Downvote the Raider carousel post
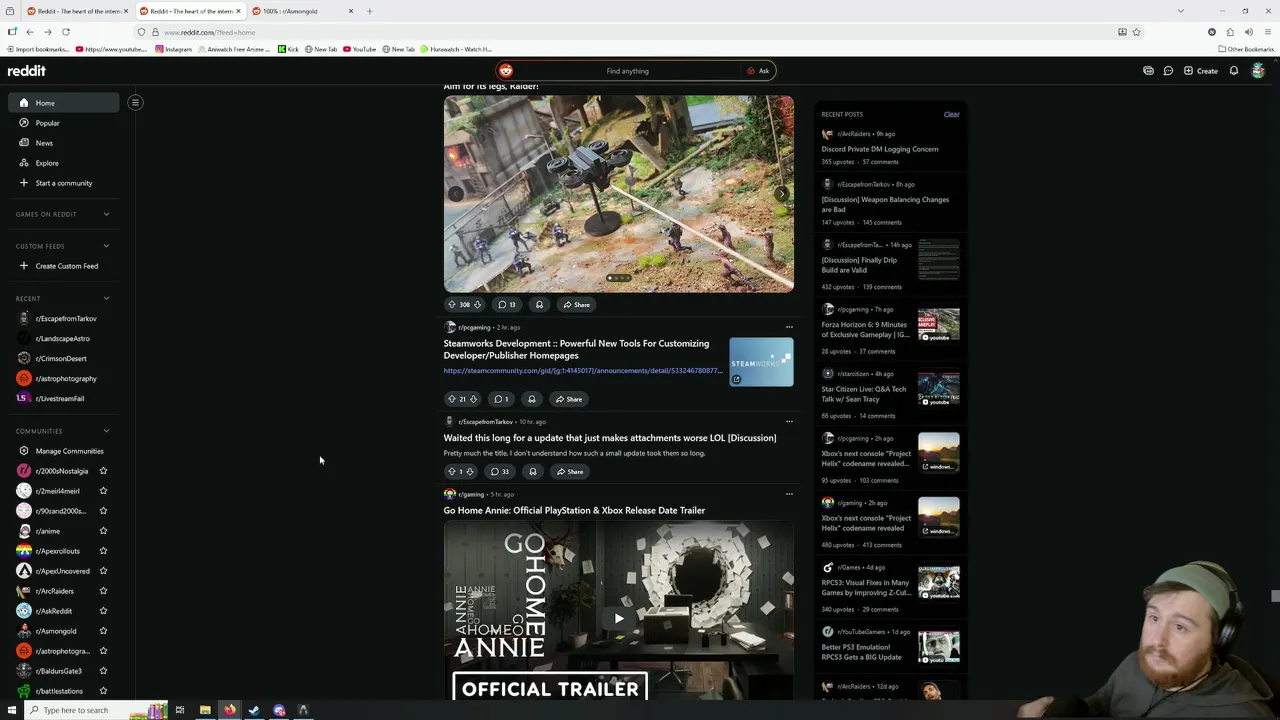 477,304
